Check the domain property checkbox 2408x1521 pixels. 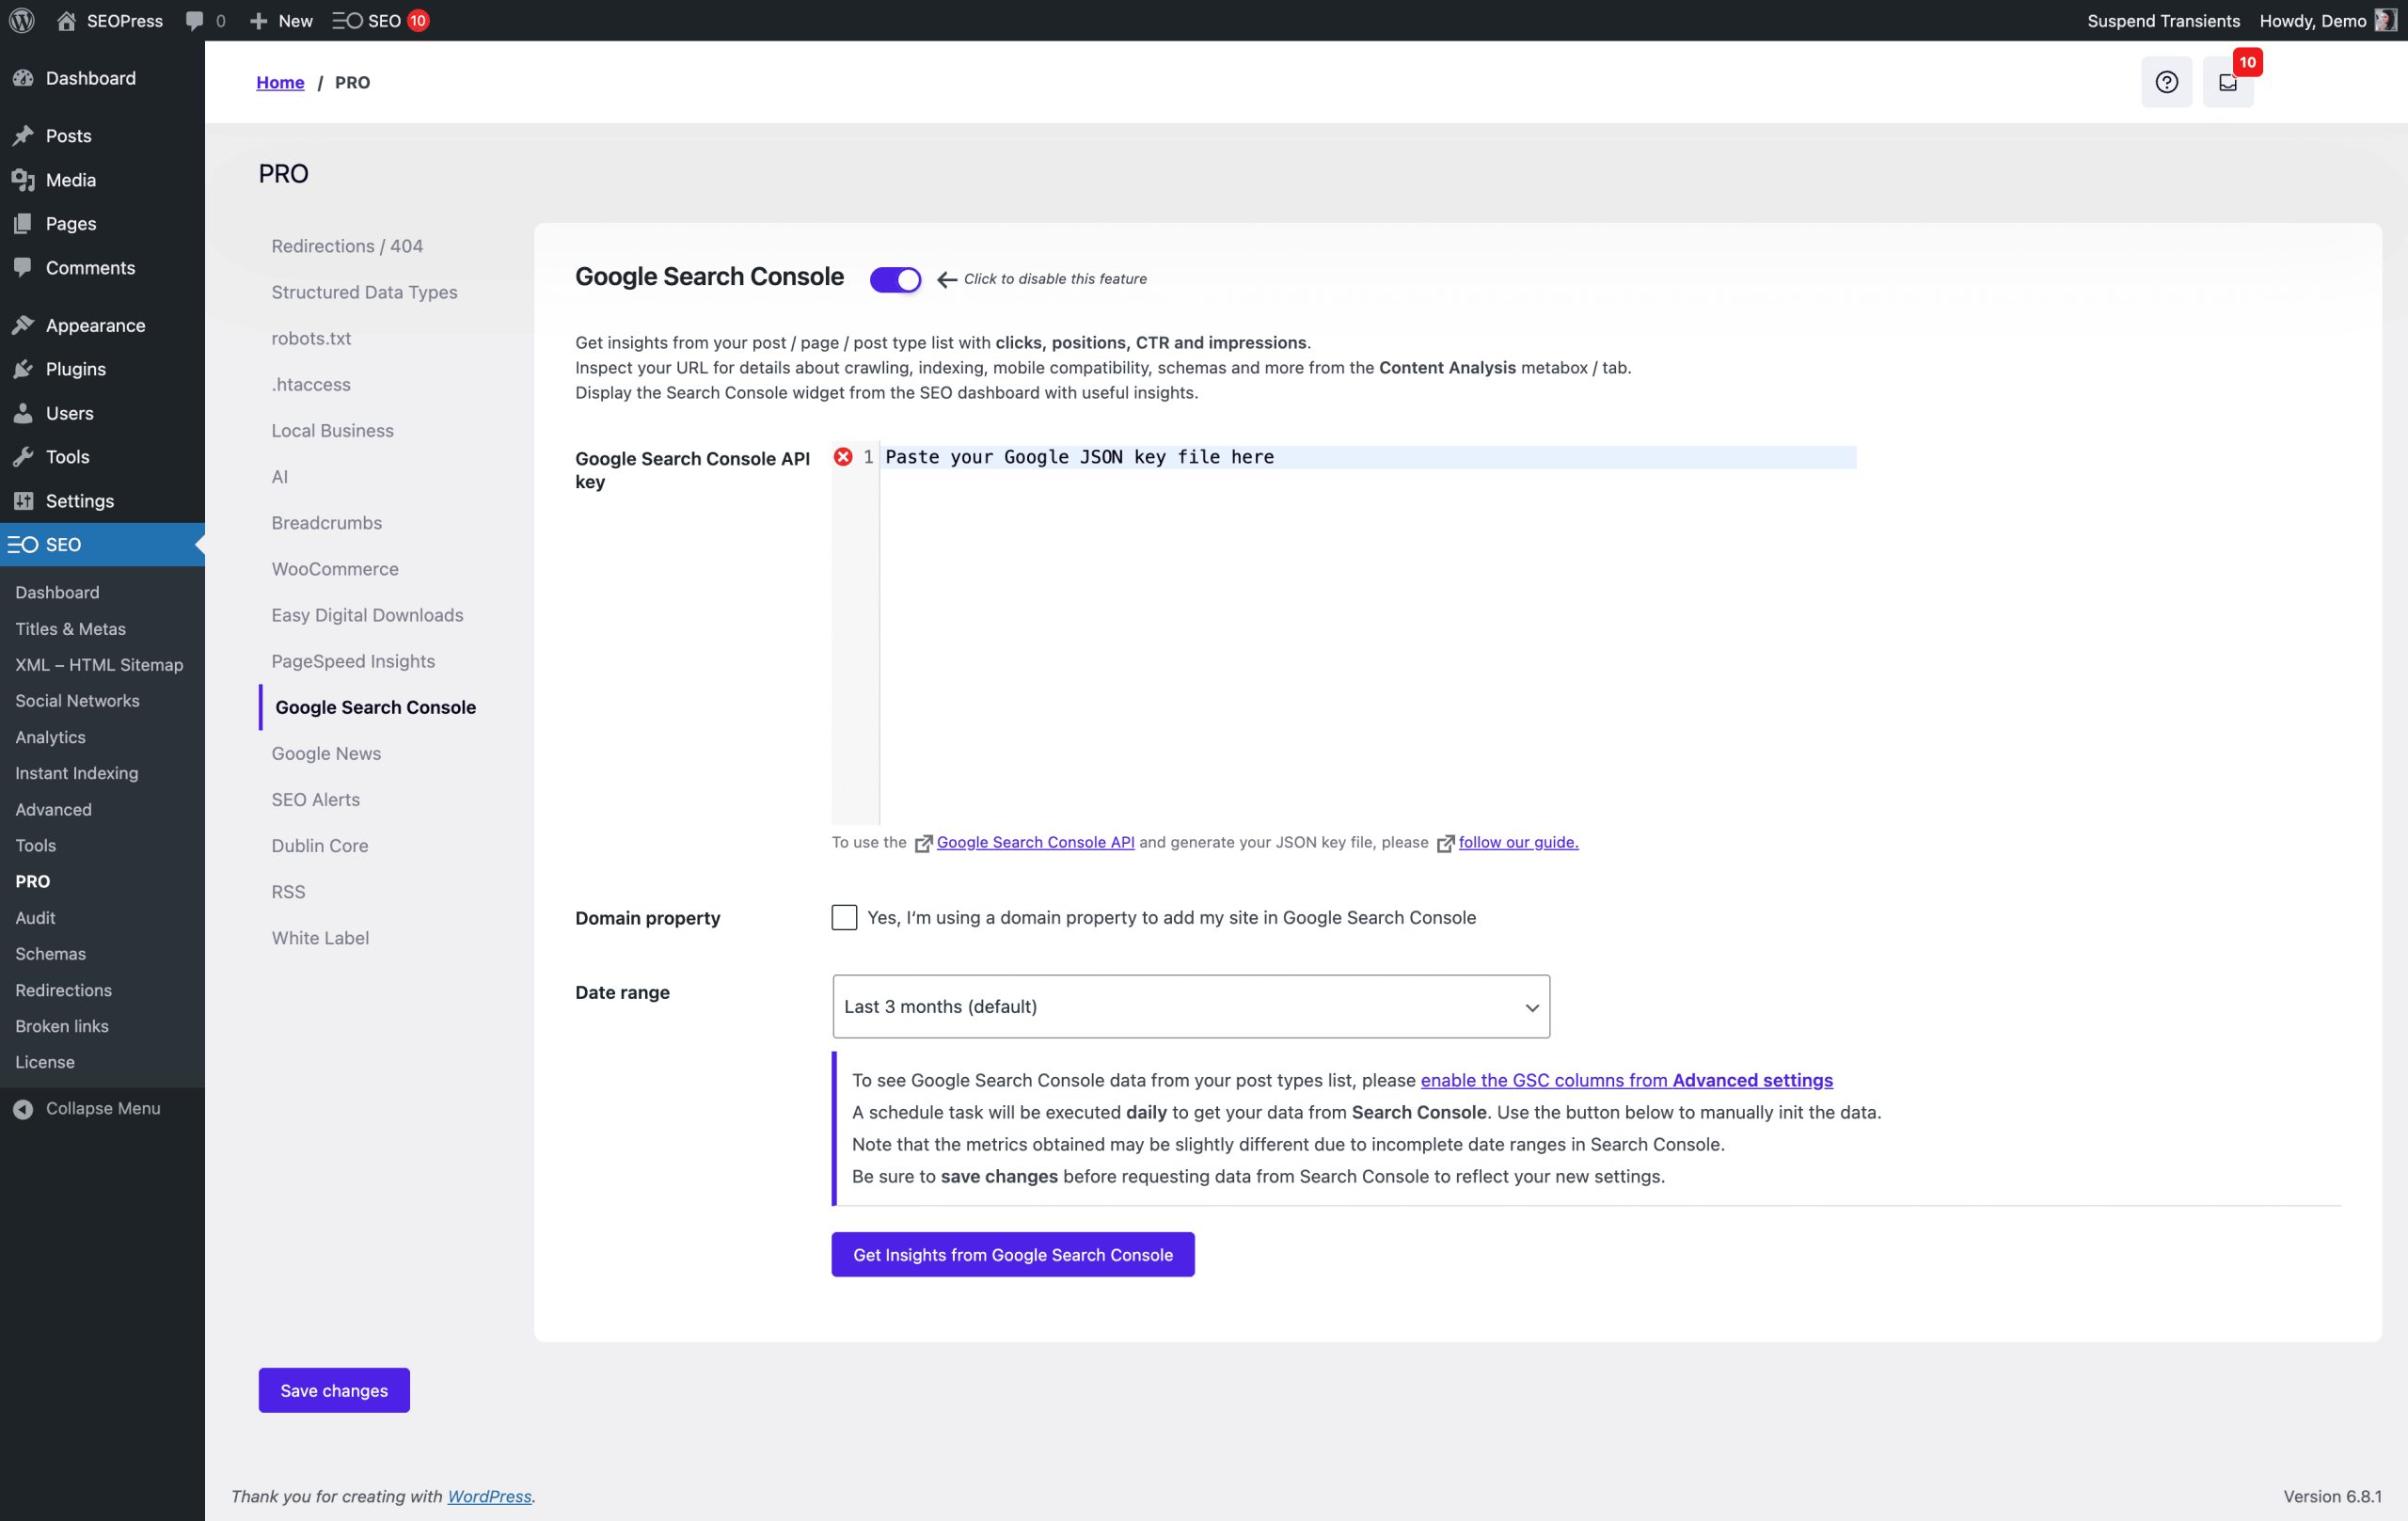(x=844, y=917)
